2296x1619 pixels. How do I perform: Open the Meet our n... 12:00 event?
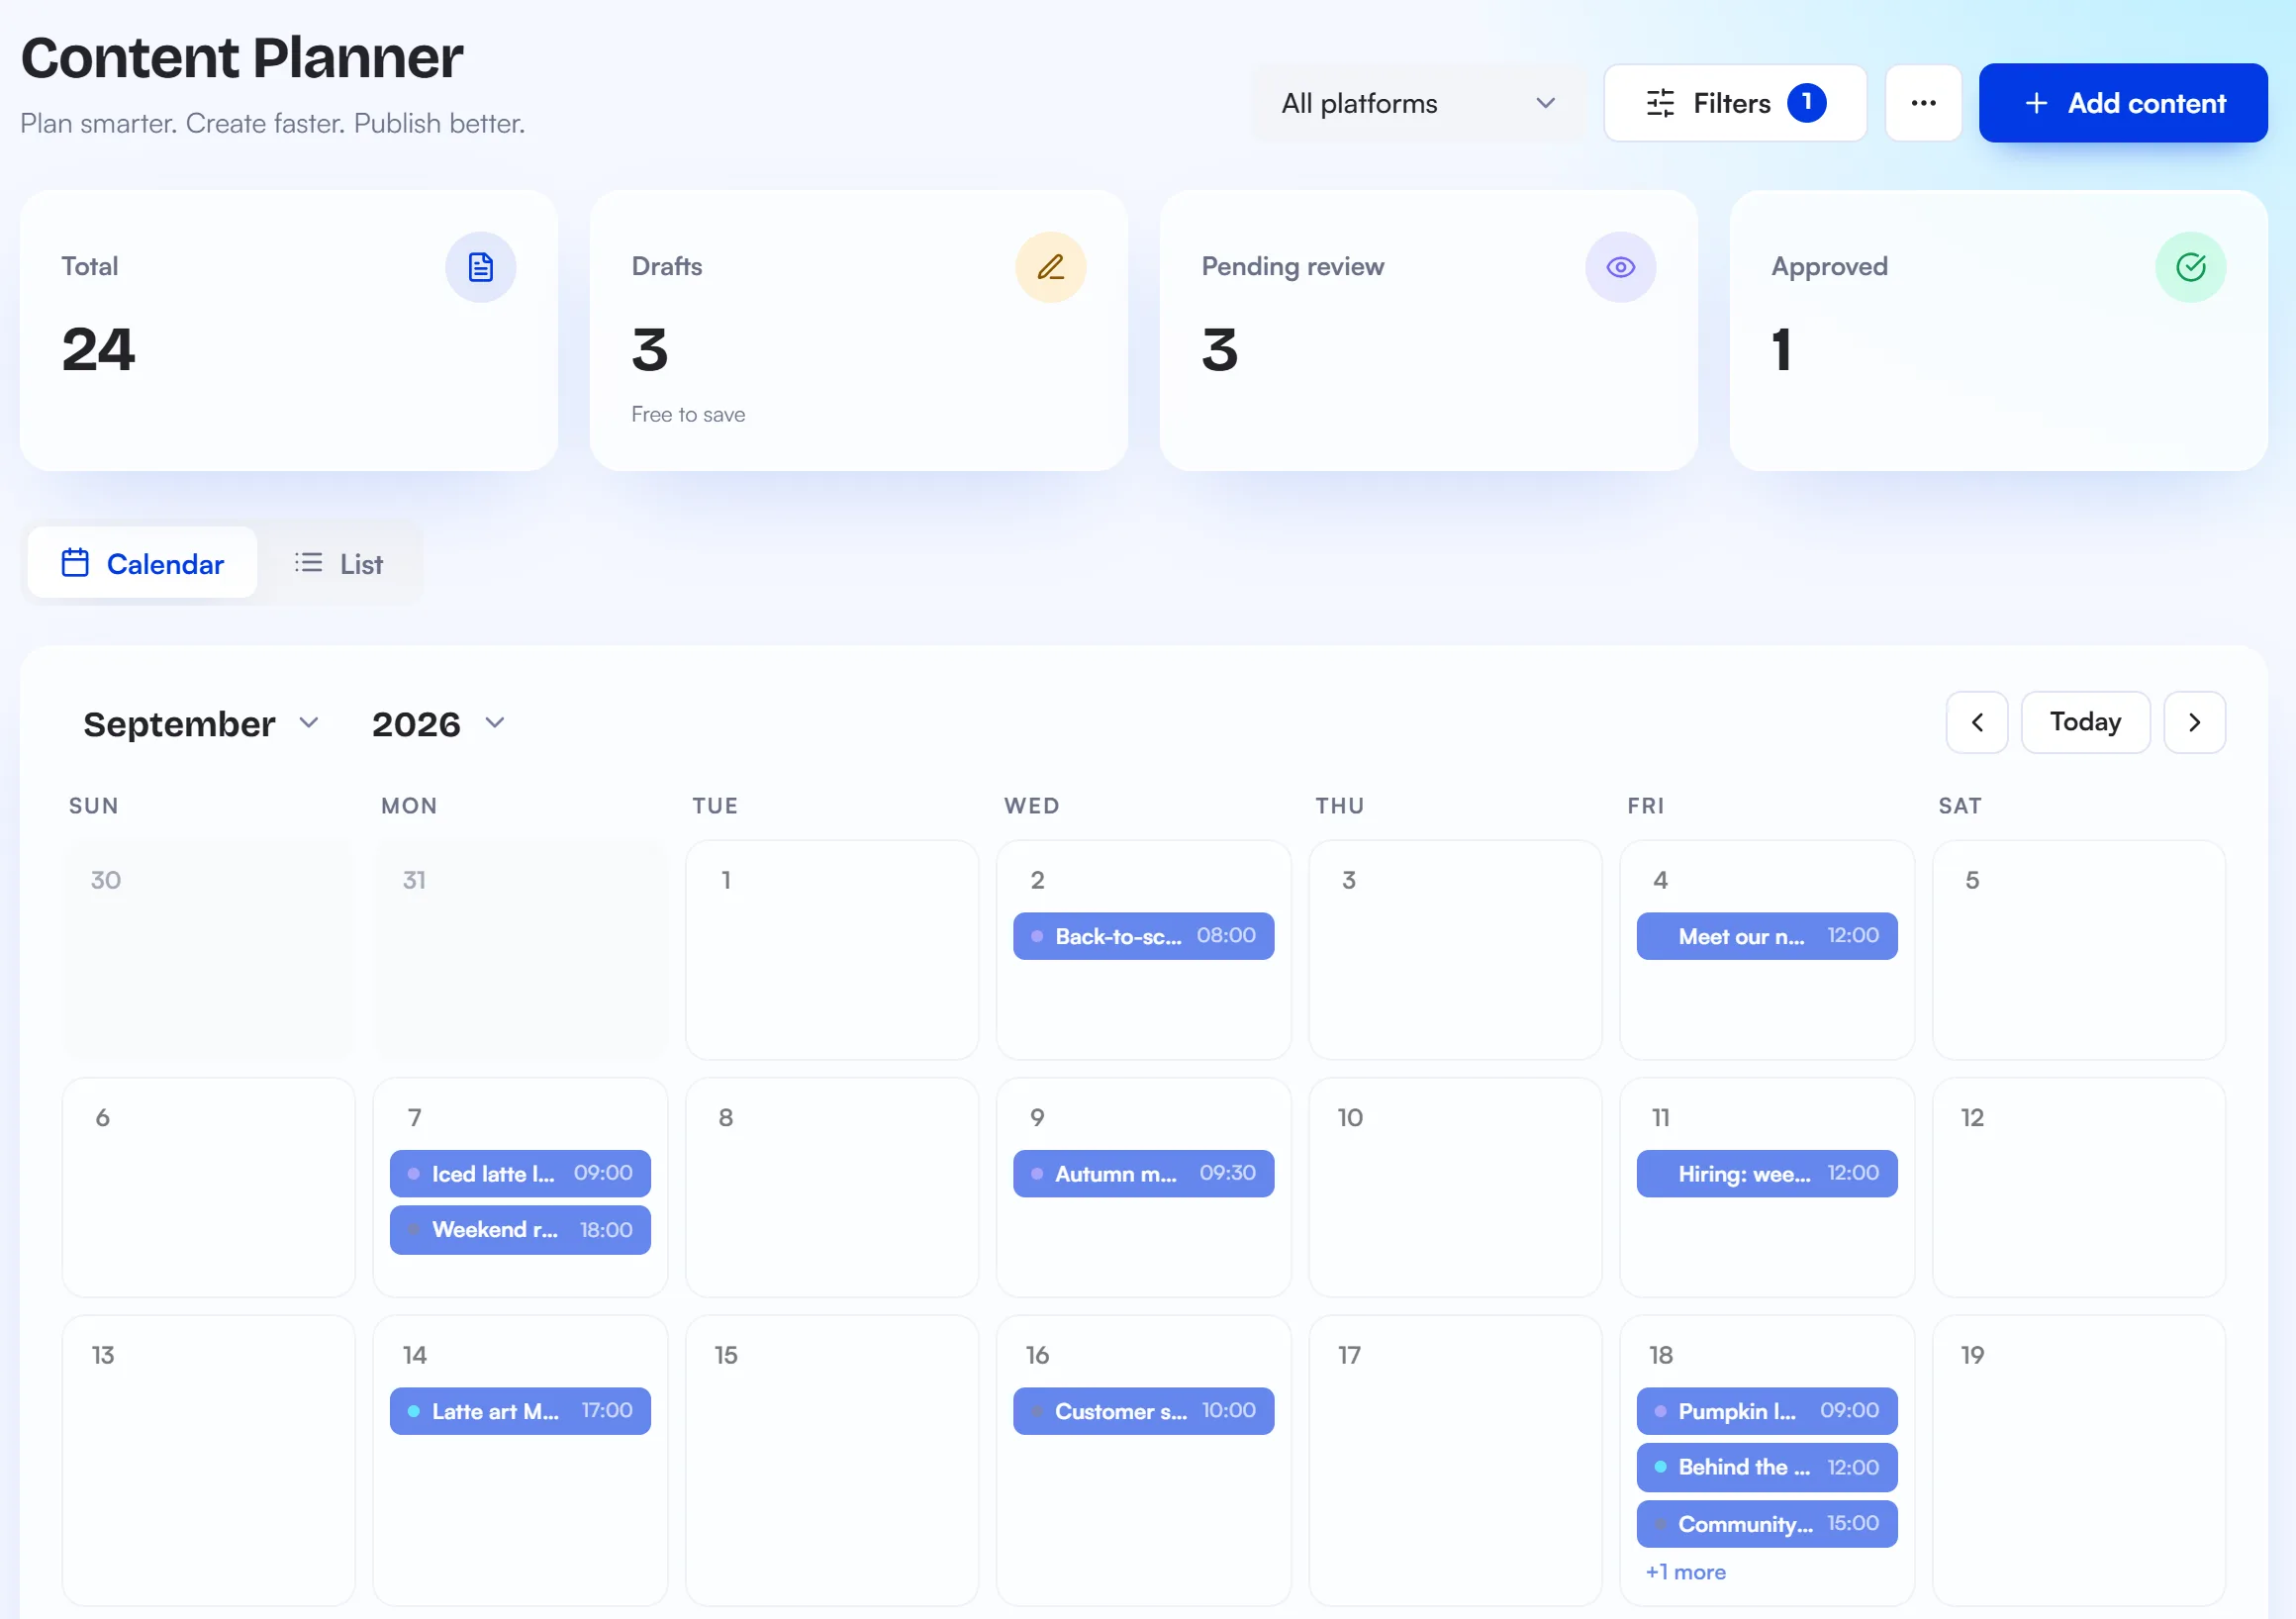(1766, 936)
